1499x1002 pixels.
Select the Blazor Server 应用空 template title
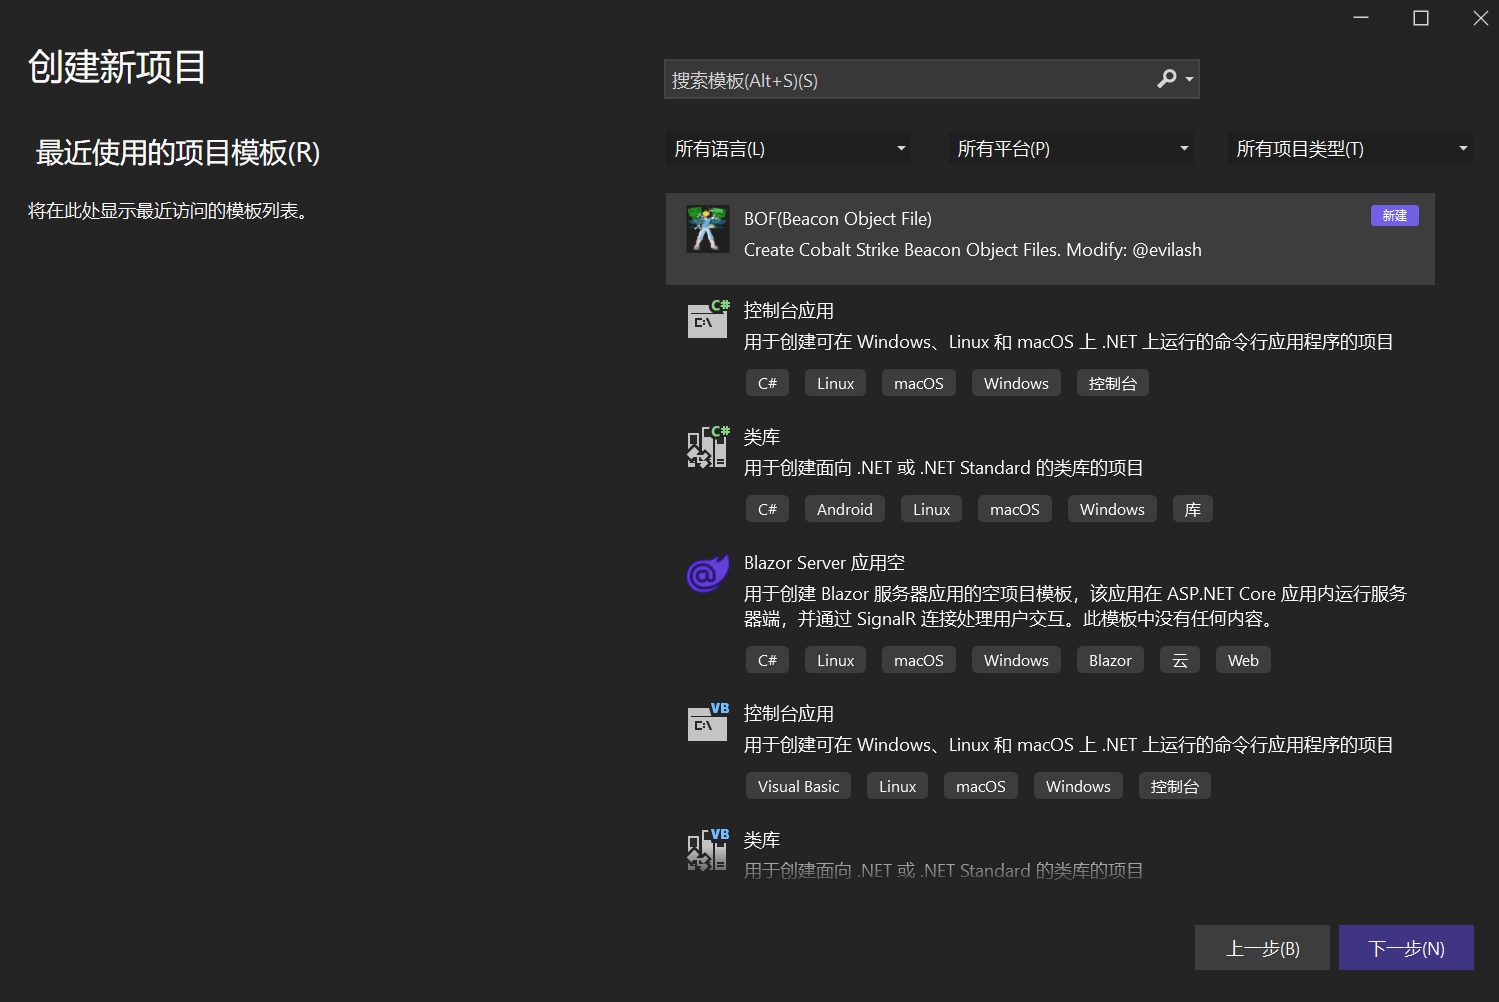tap(824, 563)
